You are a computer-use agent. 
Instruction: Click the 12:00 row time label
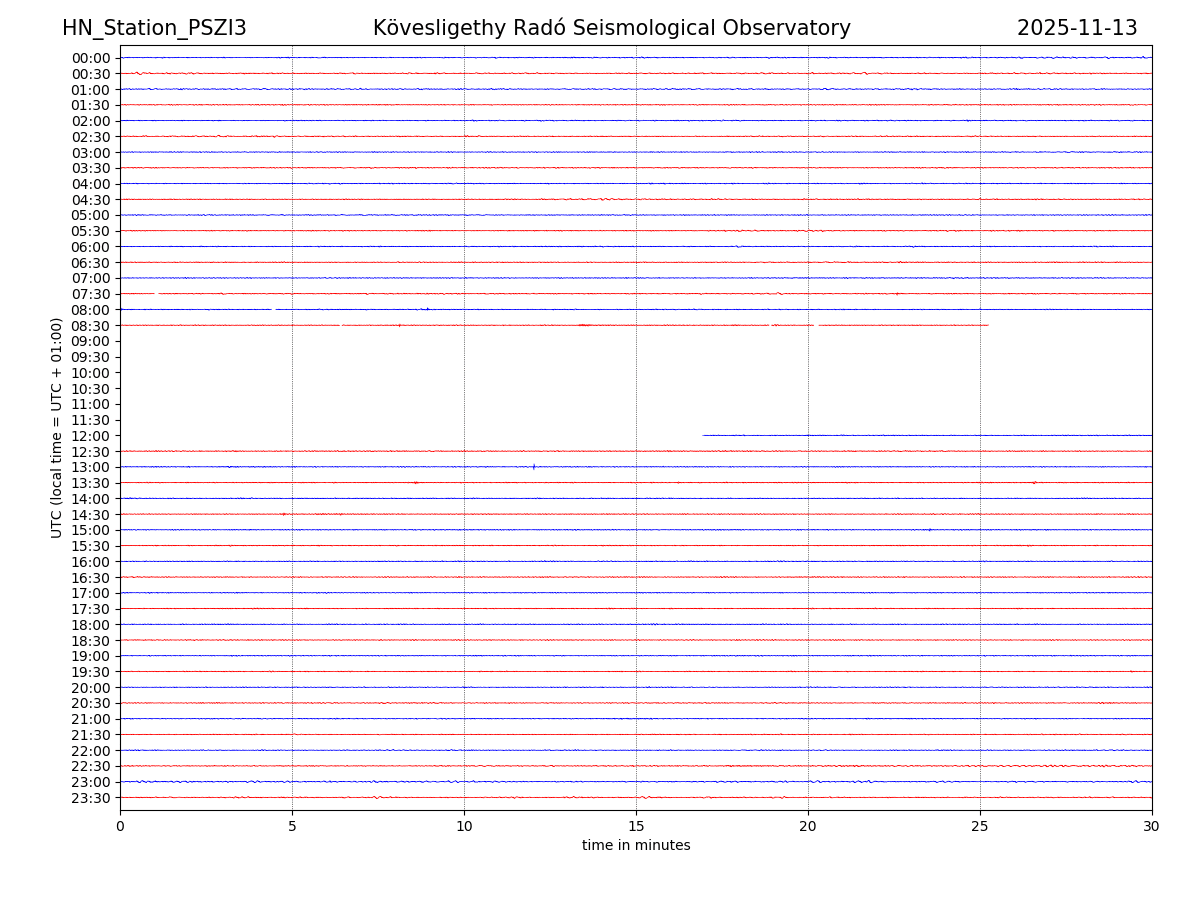(x=90, y=436)
